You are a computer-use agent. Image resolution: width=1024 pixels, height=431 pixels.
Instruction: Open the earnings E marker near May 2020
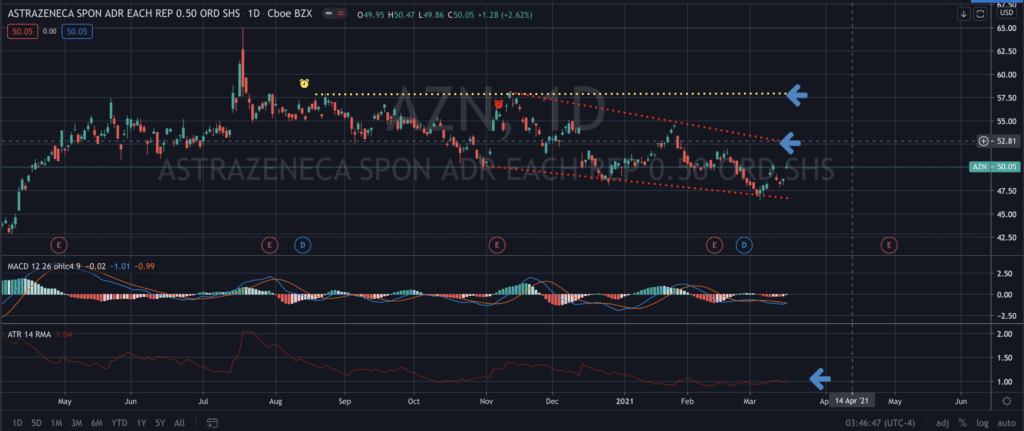58,245
